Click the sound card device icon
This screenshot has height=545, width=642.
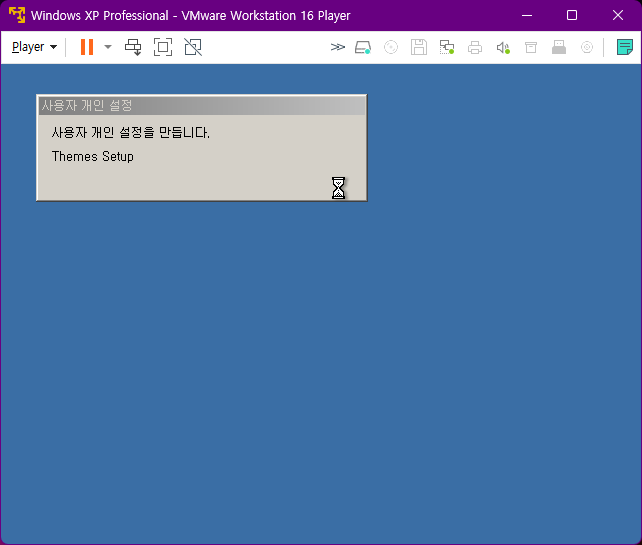(x=503, y=47)
